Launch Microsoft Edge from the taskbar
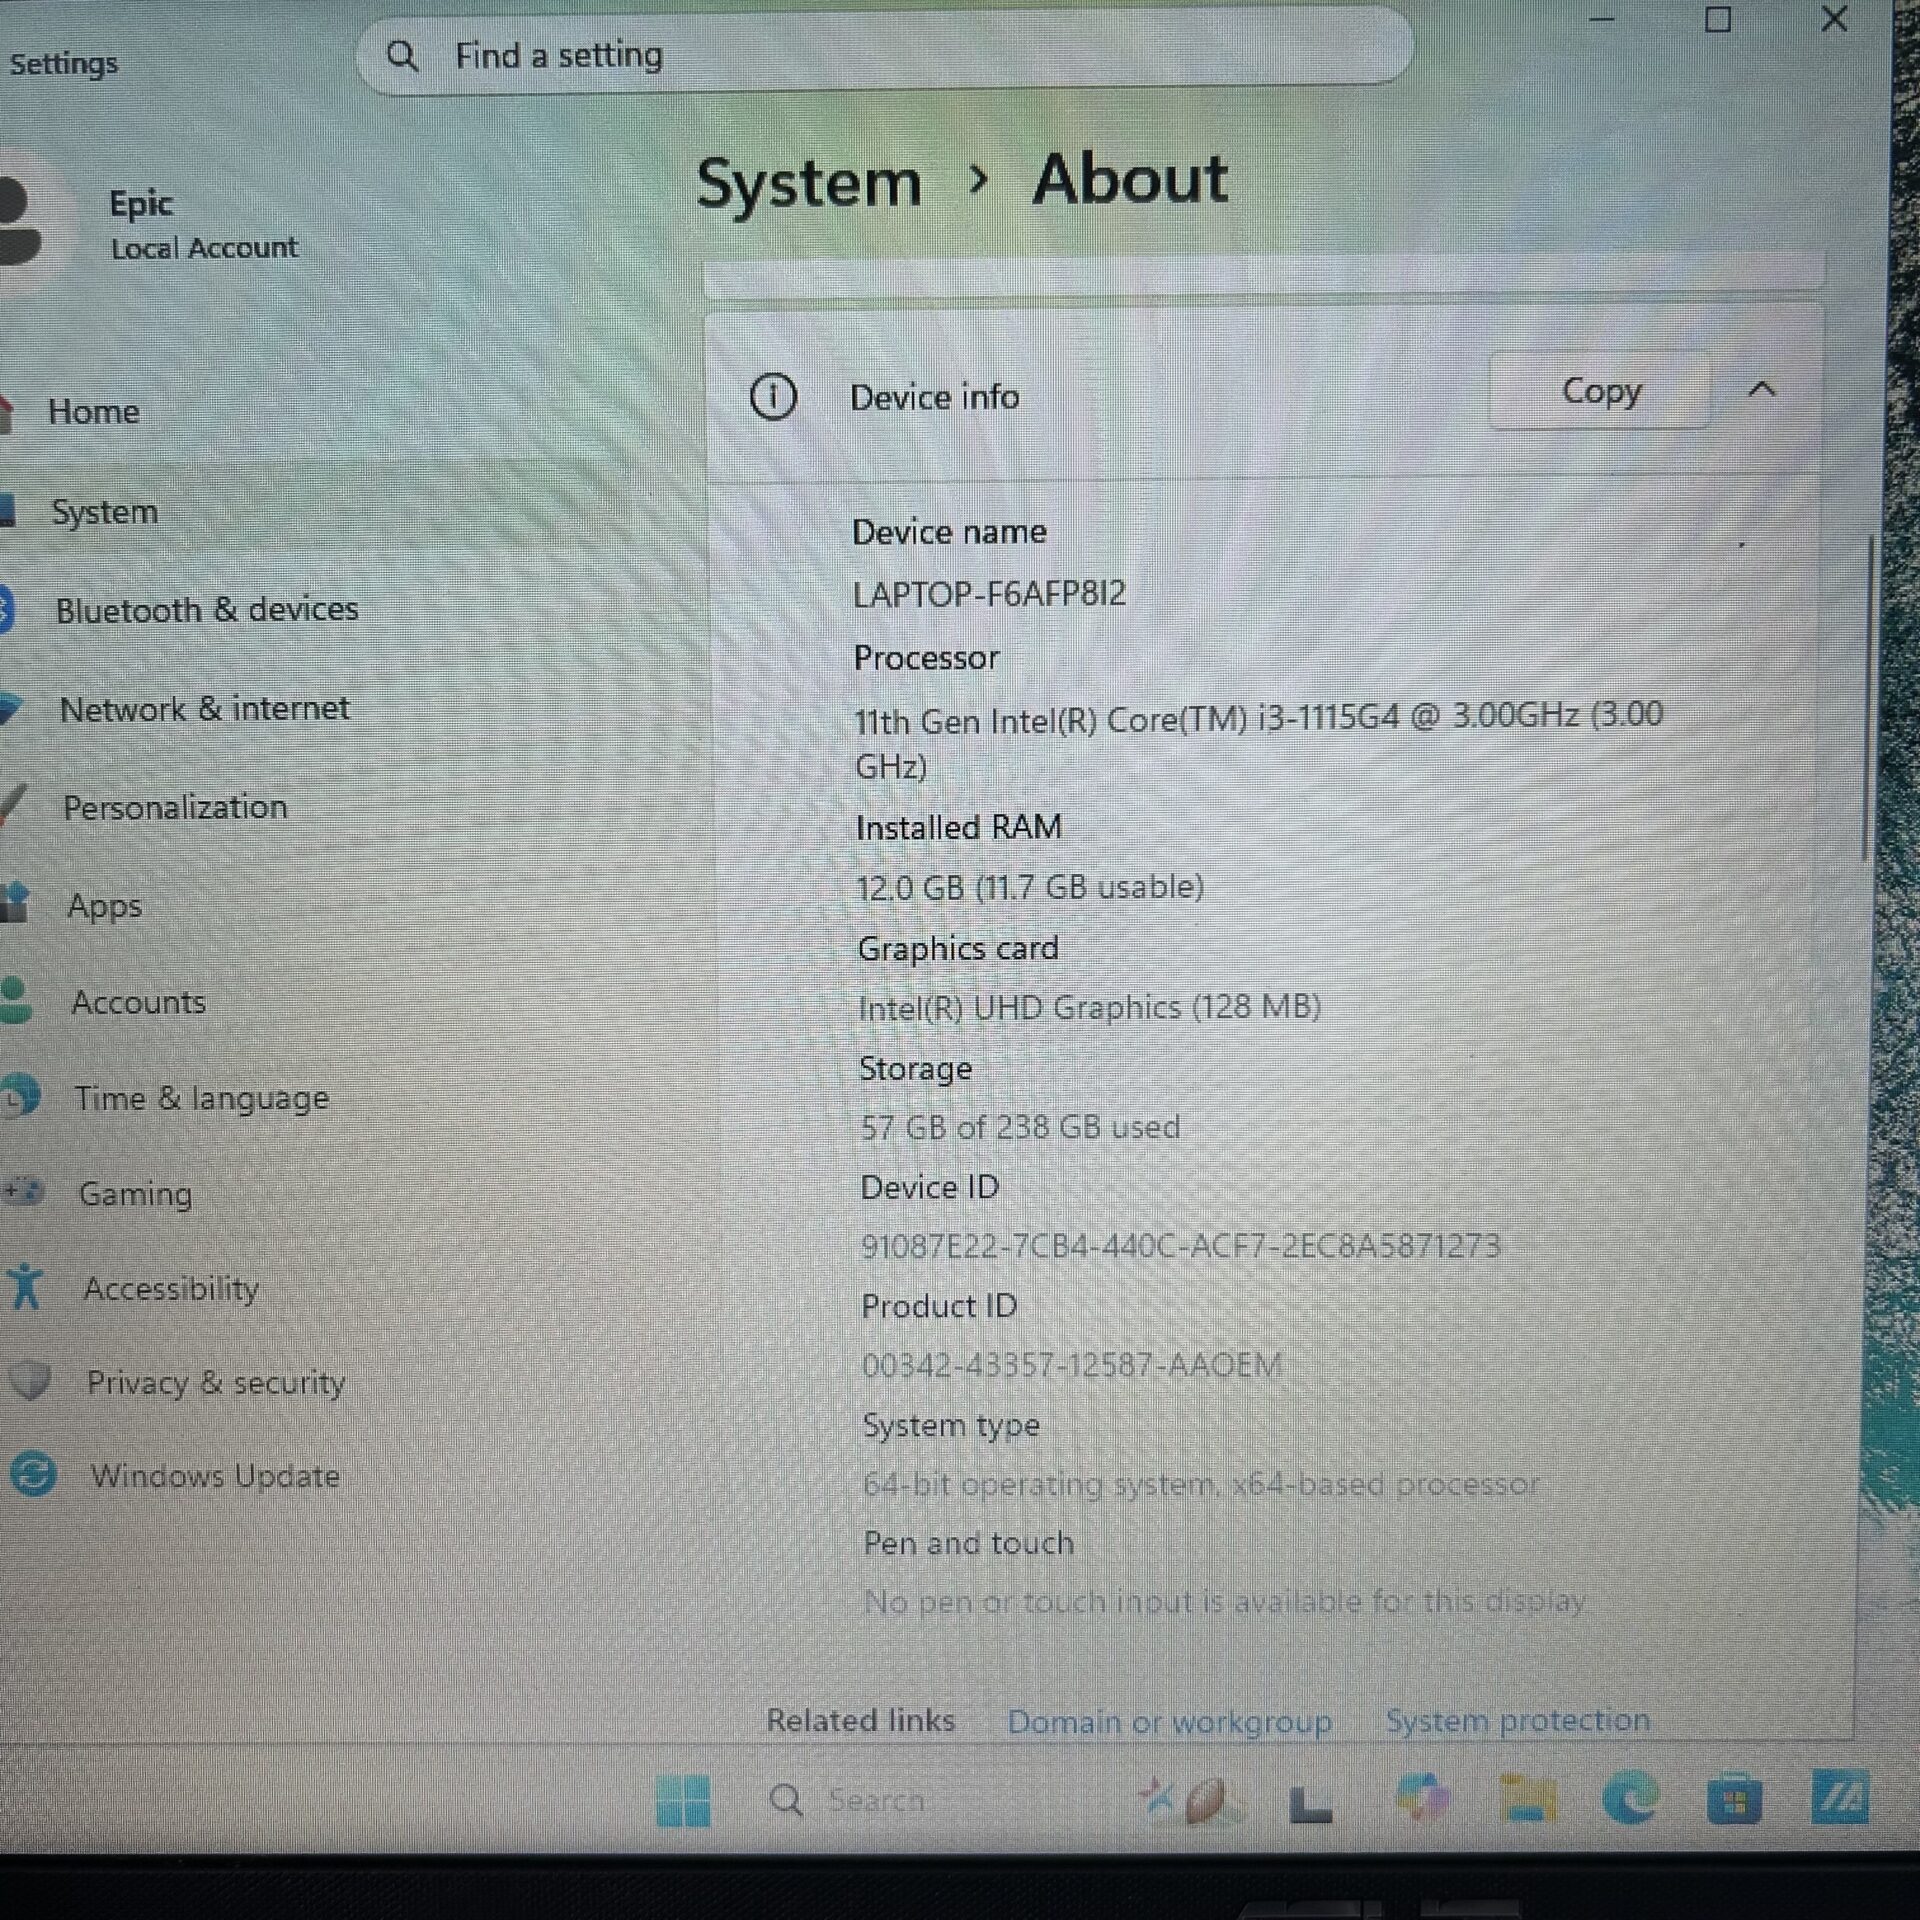The width and height of the screenshot is (1920, 1920). click(x=1630, y=1799)
